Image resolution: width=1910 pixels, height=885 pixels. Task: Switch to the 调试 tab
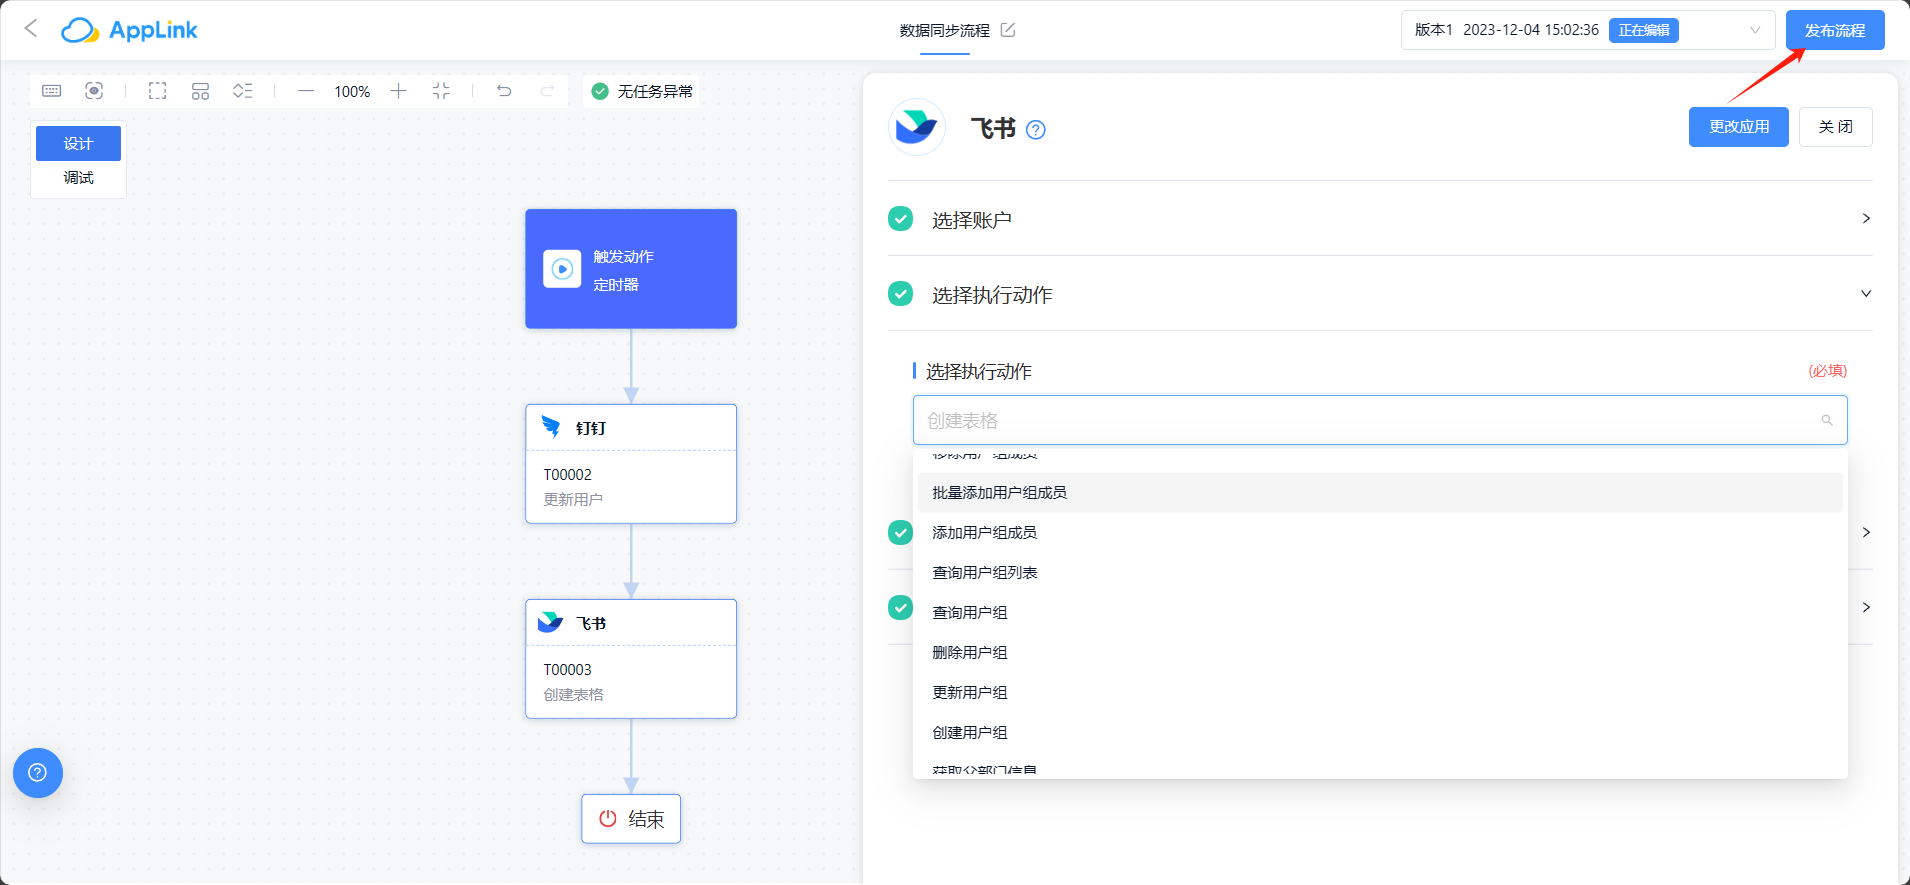(x=78, y=177)
